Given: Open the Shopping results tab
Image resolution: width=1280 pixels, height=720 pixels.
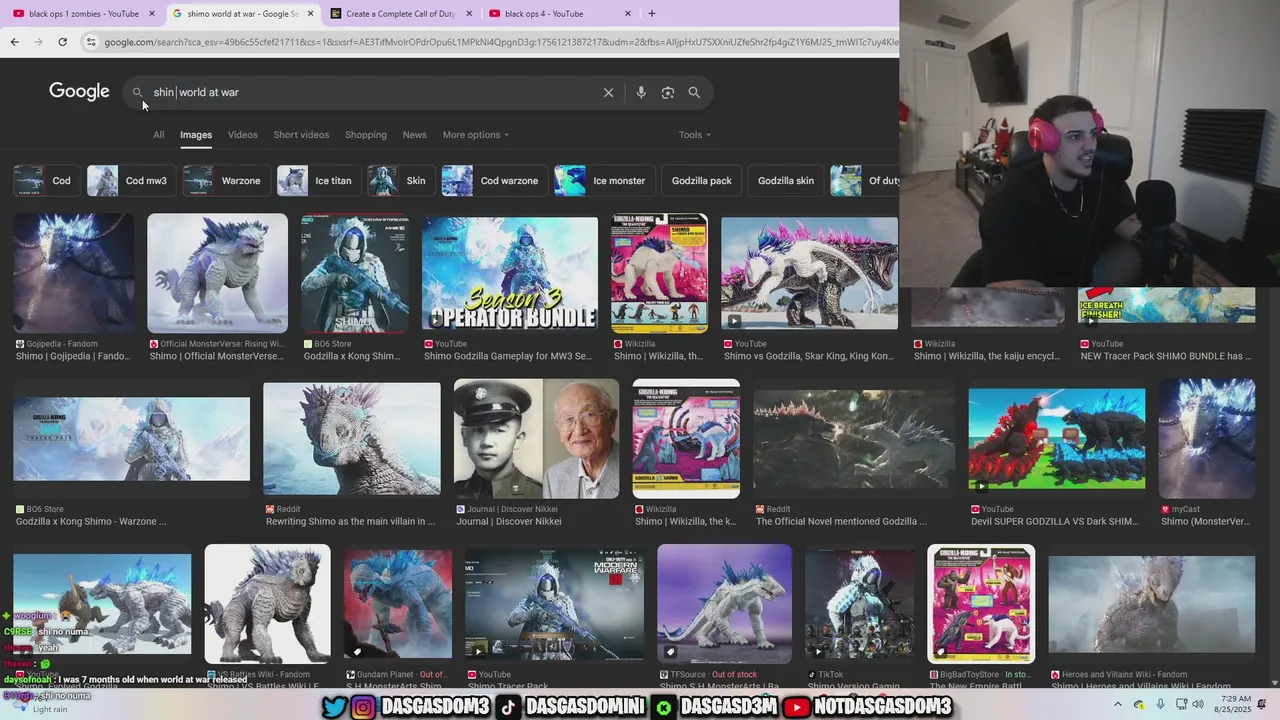Looking at the screenshot, I should pyautogui.click(x=366, y=135).
